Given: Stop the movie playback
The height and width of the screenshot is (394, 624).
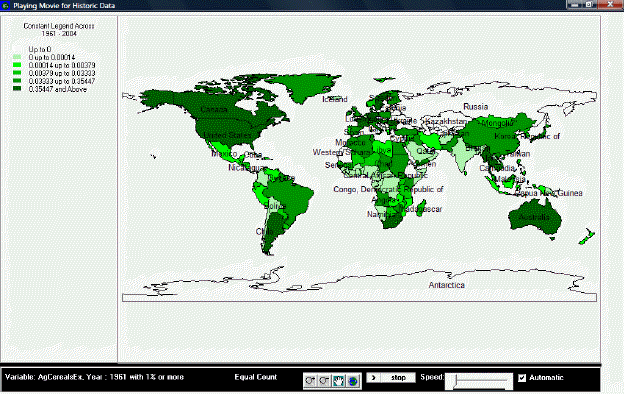Looking at the screenshot, I should (398, 377).
